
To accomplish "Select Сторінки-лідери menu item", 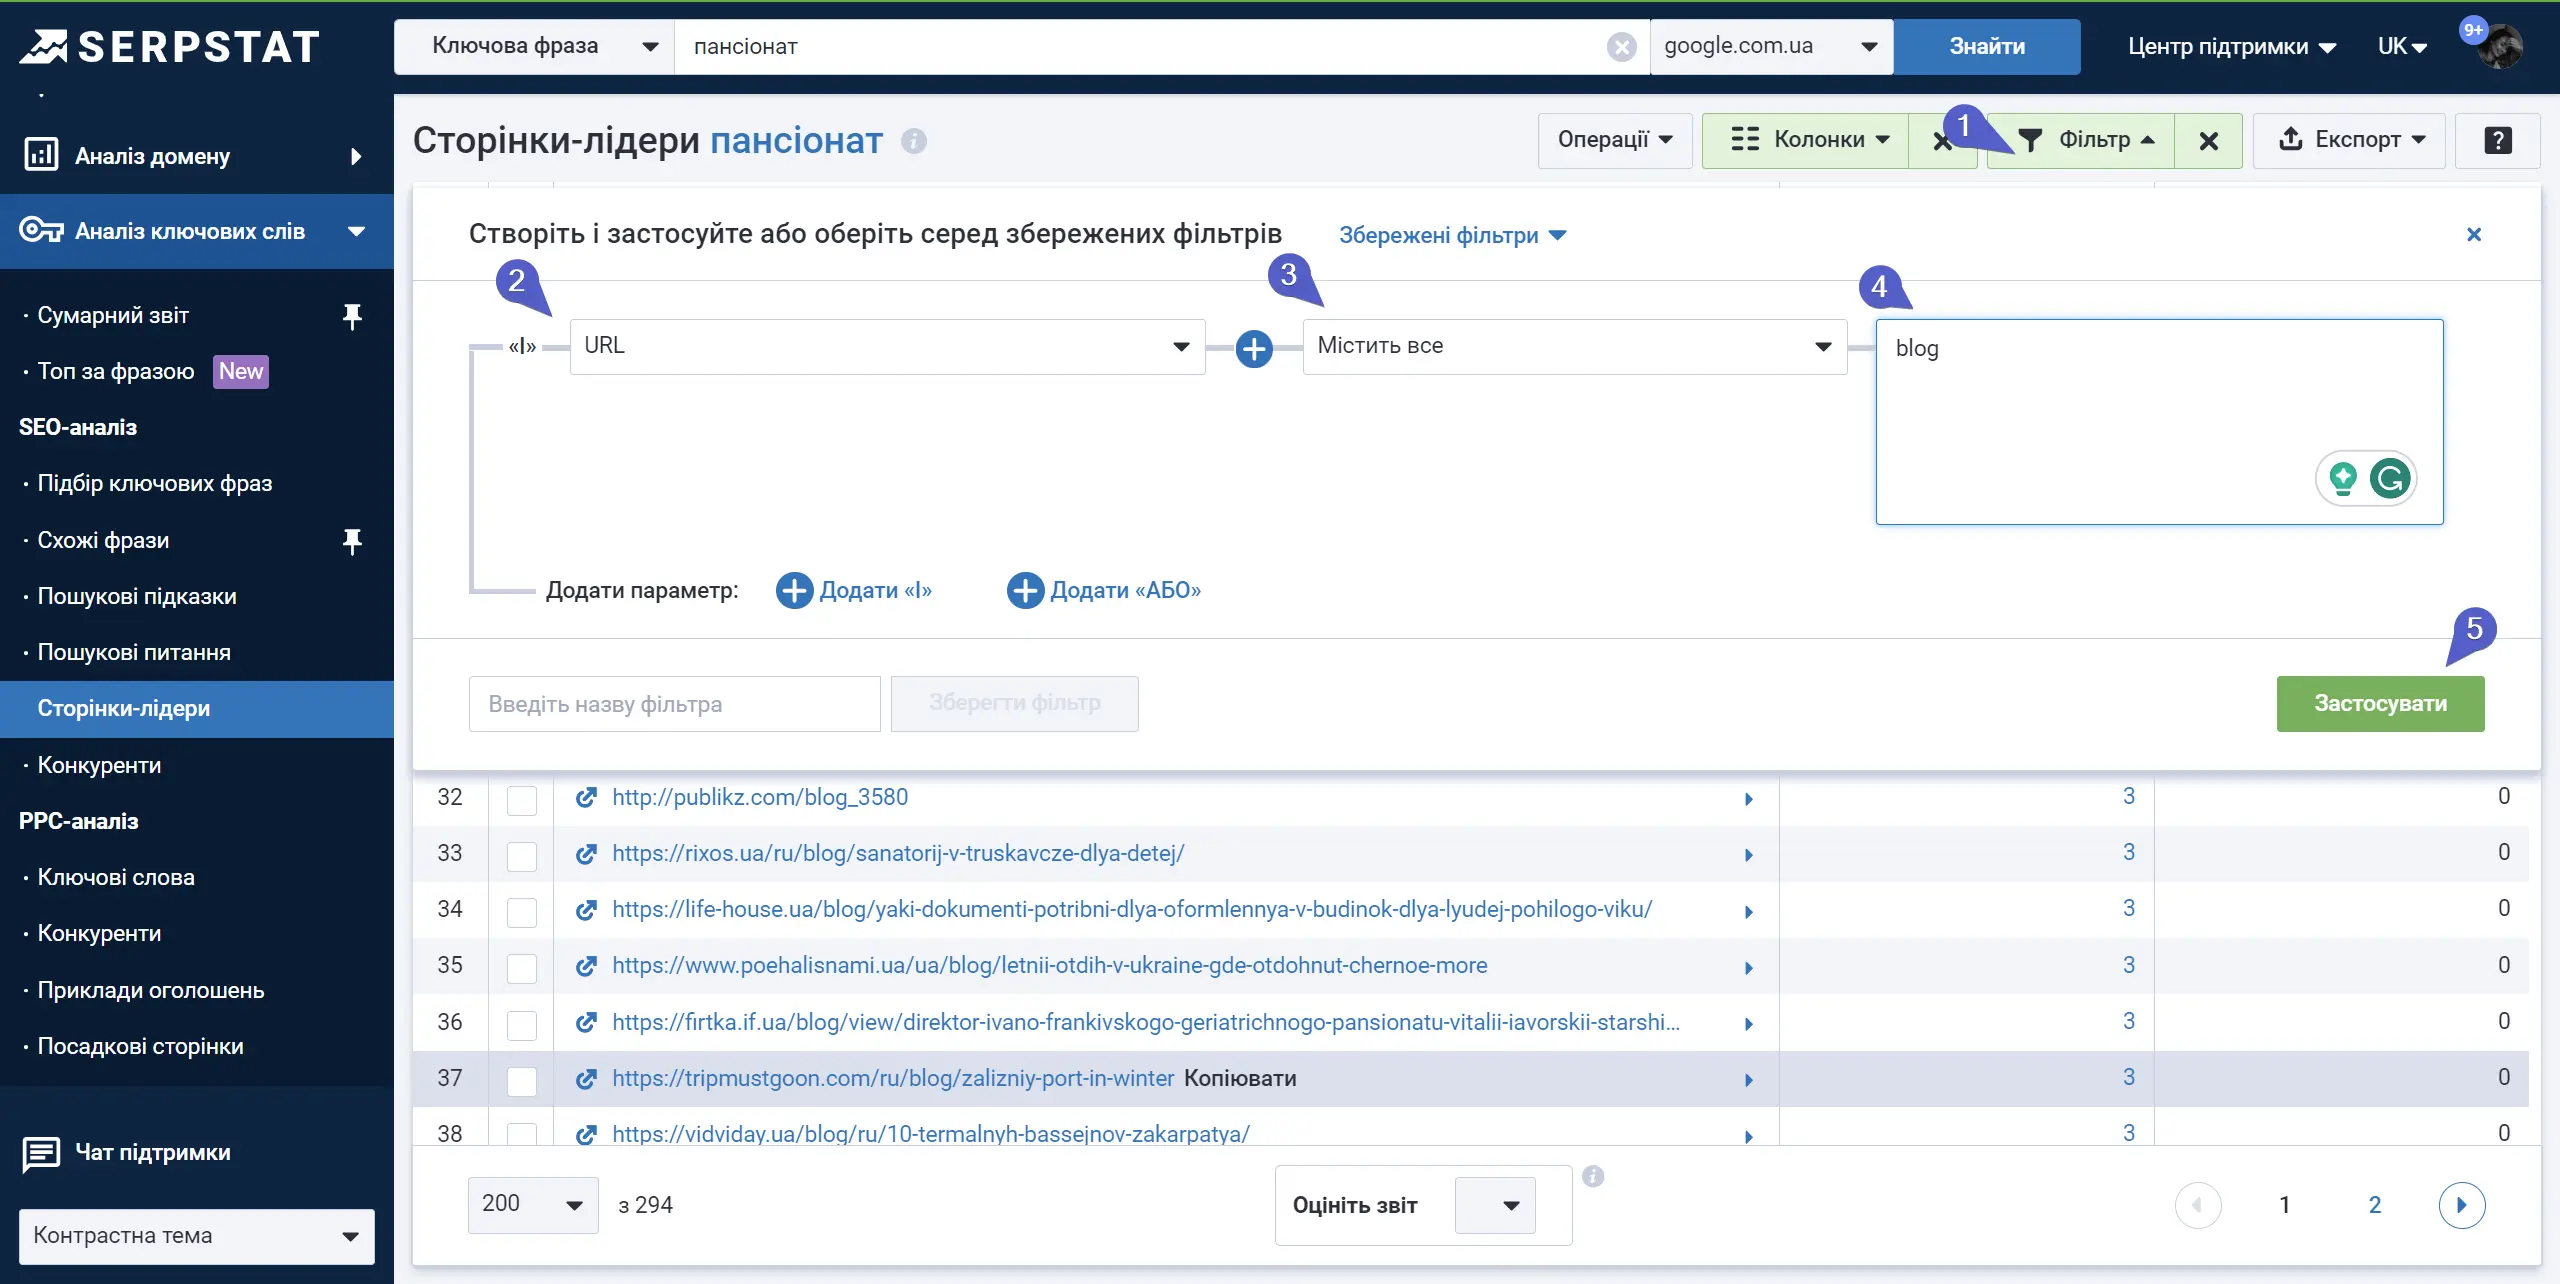I will (x=197, y=709).
